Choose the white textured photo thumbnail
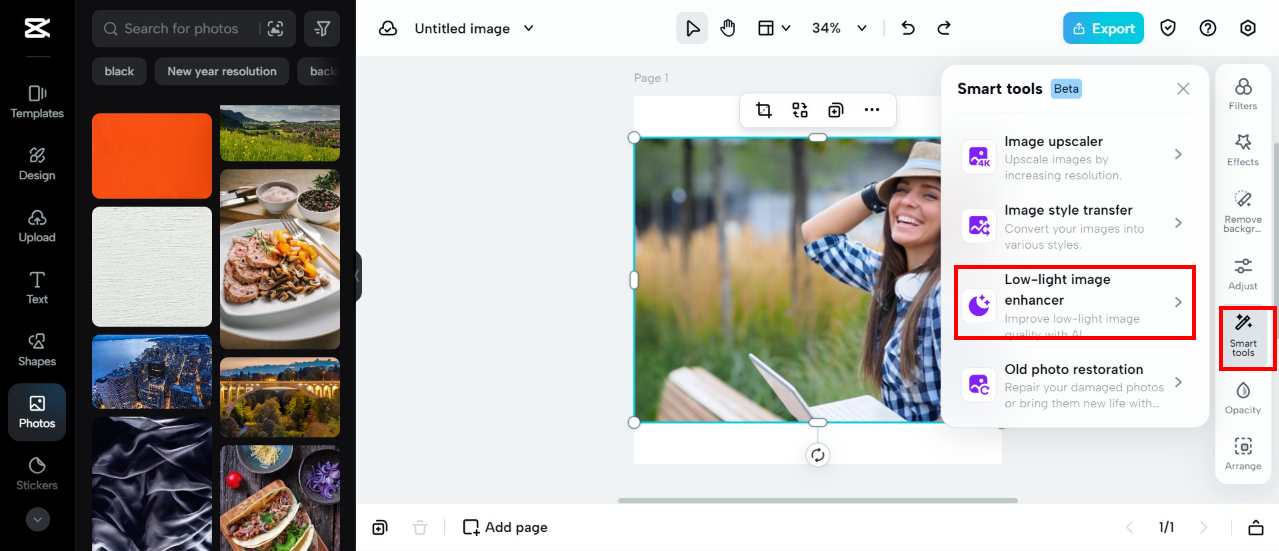Screen dimensions: 1279x551 tap(152, 267)
